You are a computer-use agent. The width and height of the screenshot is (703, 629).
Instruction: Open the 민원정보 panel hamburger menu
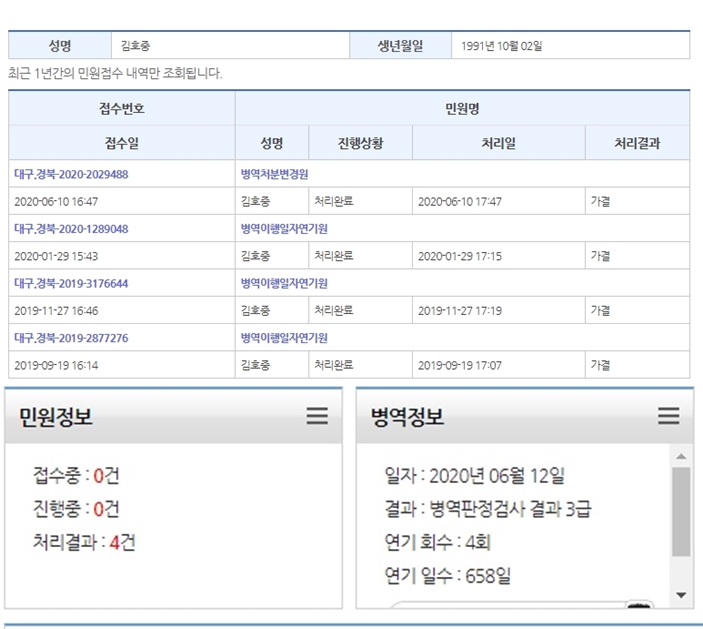[x=317, y=416]
